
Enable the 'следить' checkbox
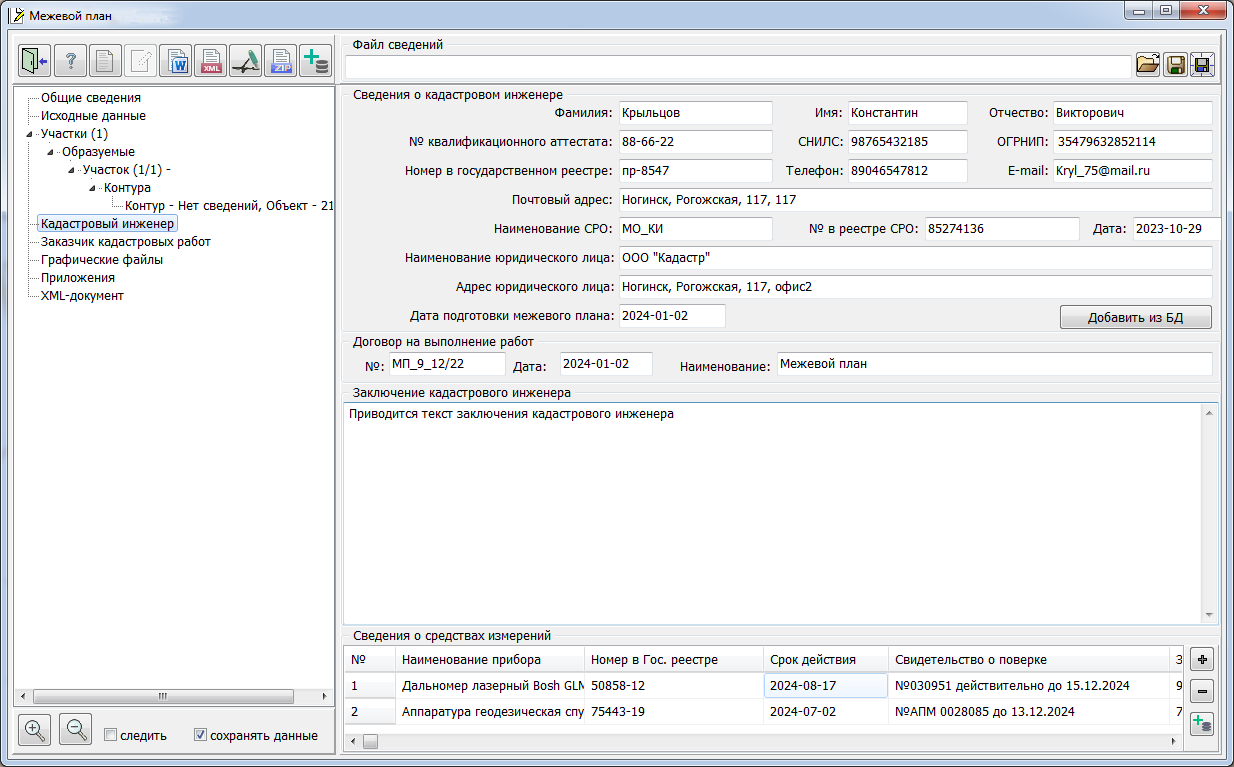point(112,735)
